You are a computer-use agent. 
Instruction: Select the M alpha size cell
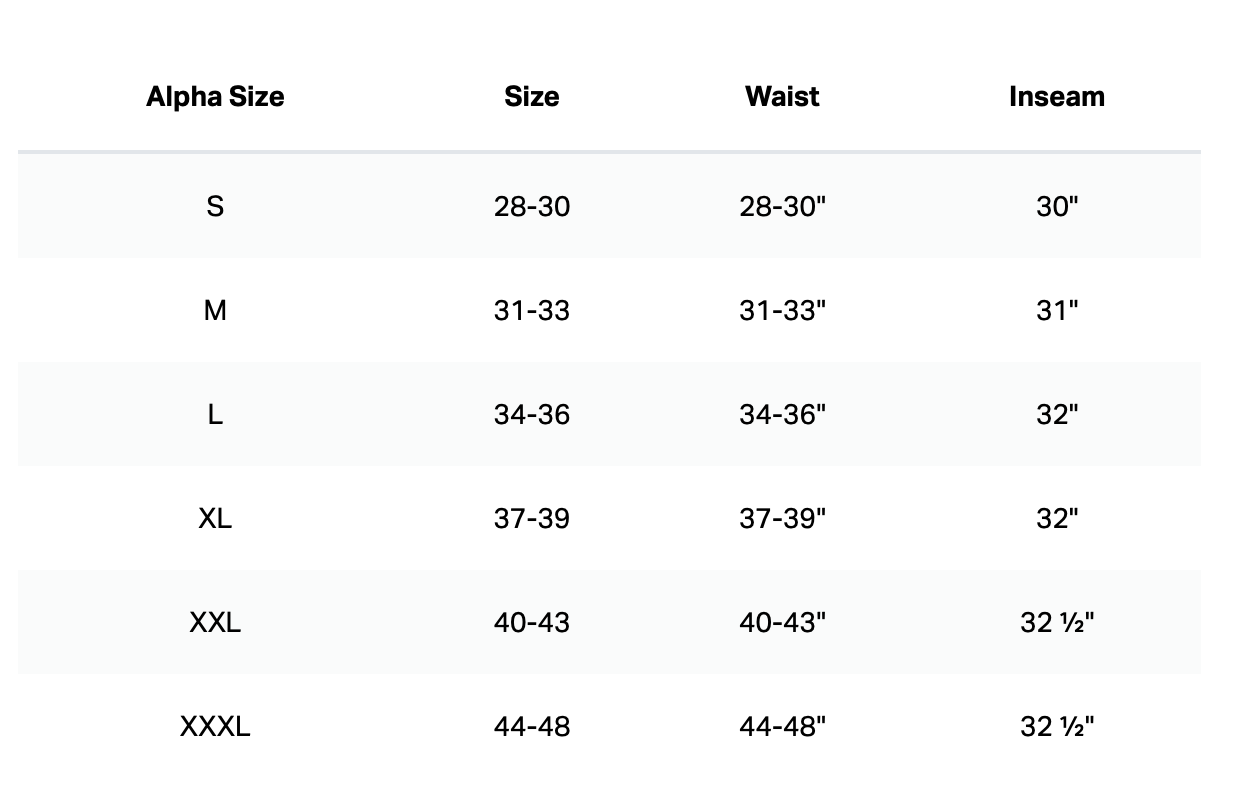pos(215,311)
